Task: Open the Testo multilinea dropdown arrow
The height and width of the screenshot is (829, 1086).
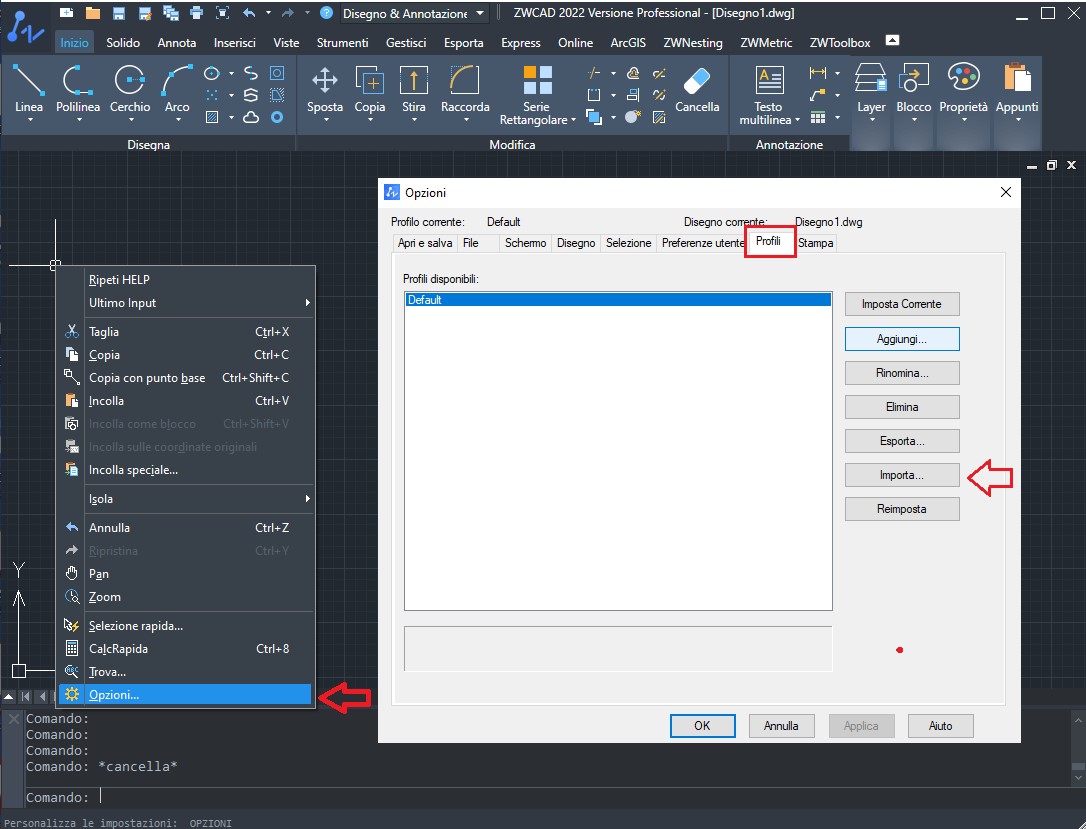Action: [797, 120]
